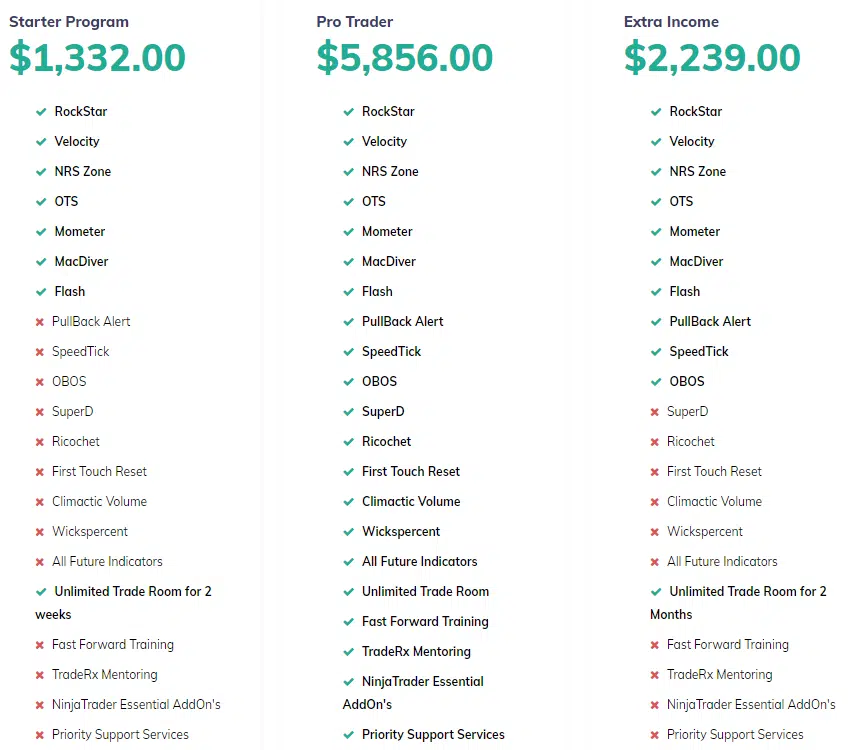Click Pro Trader Climactic Volume feature text

(x=411, y=501)
